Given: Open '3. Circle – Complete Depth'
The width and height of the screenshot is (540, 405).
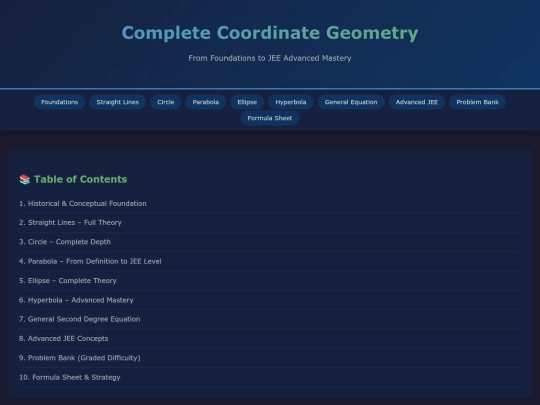Looking at the screenshot, I should tap(65, 242).
